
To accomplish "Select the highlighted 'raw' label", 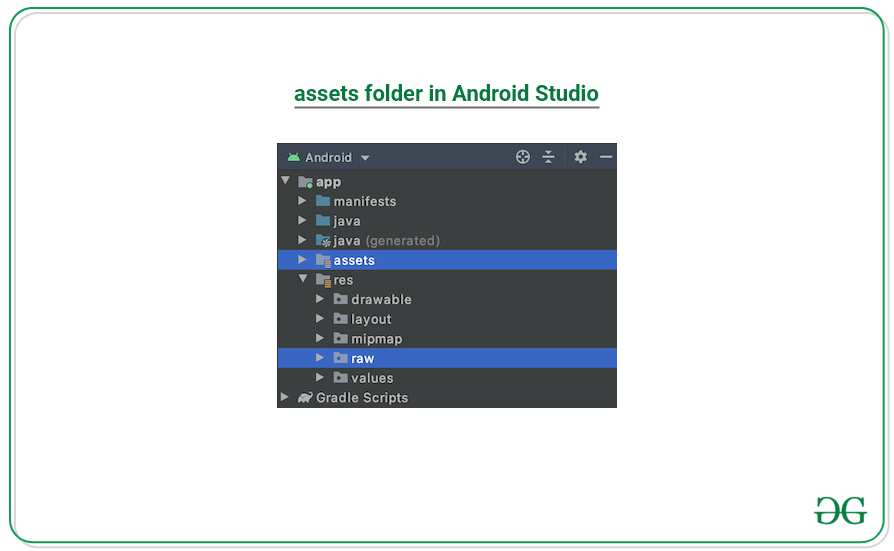I will click(363, 359).
